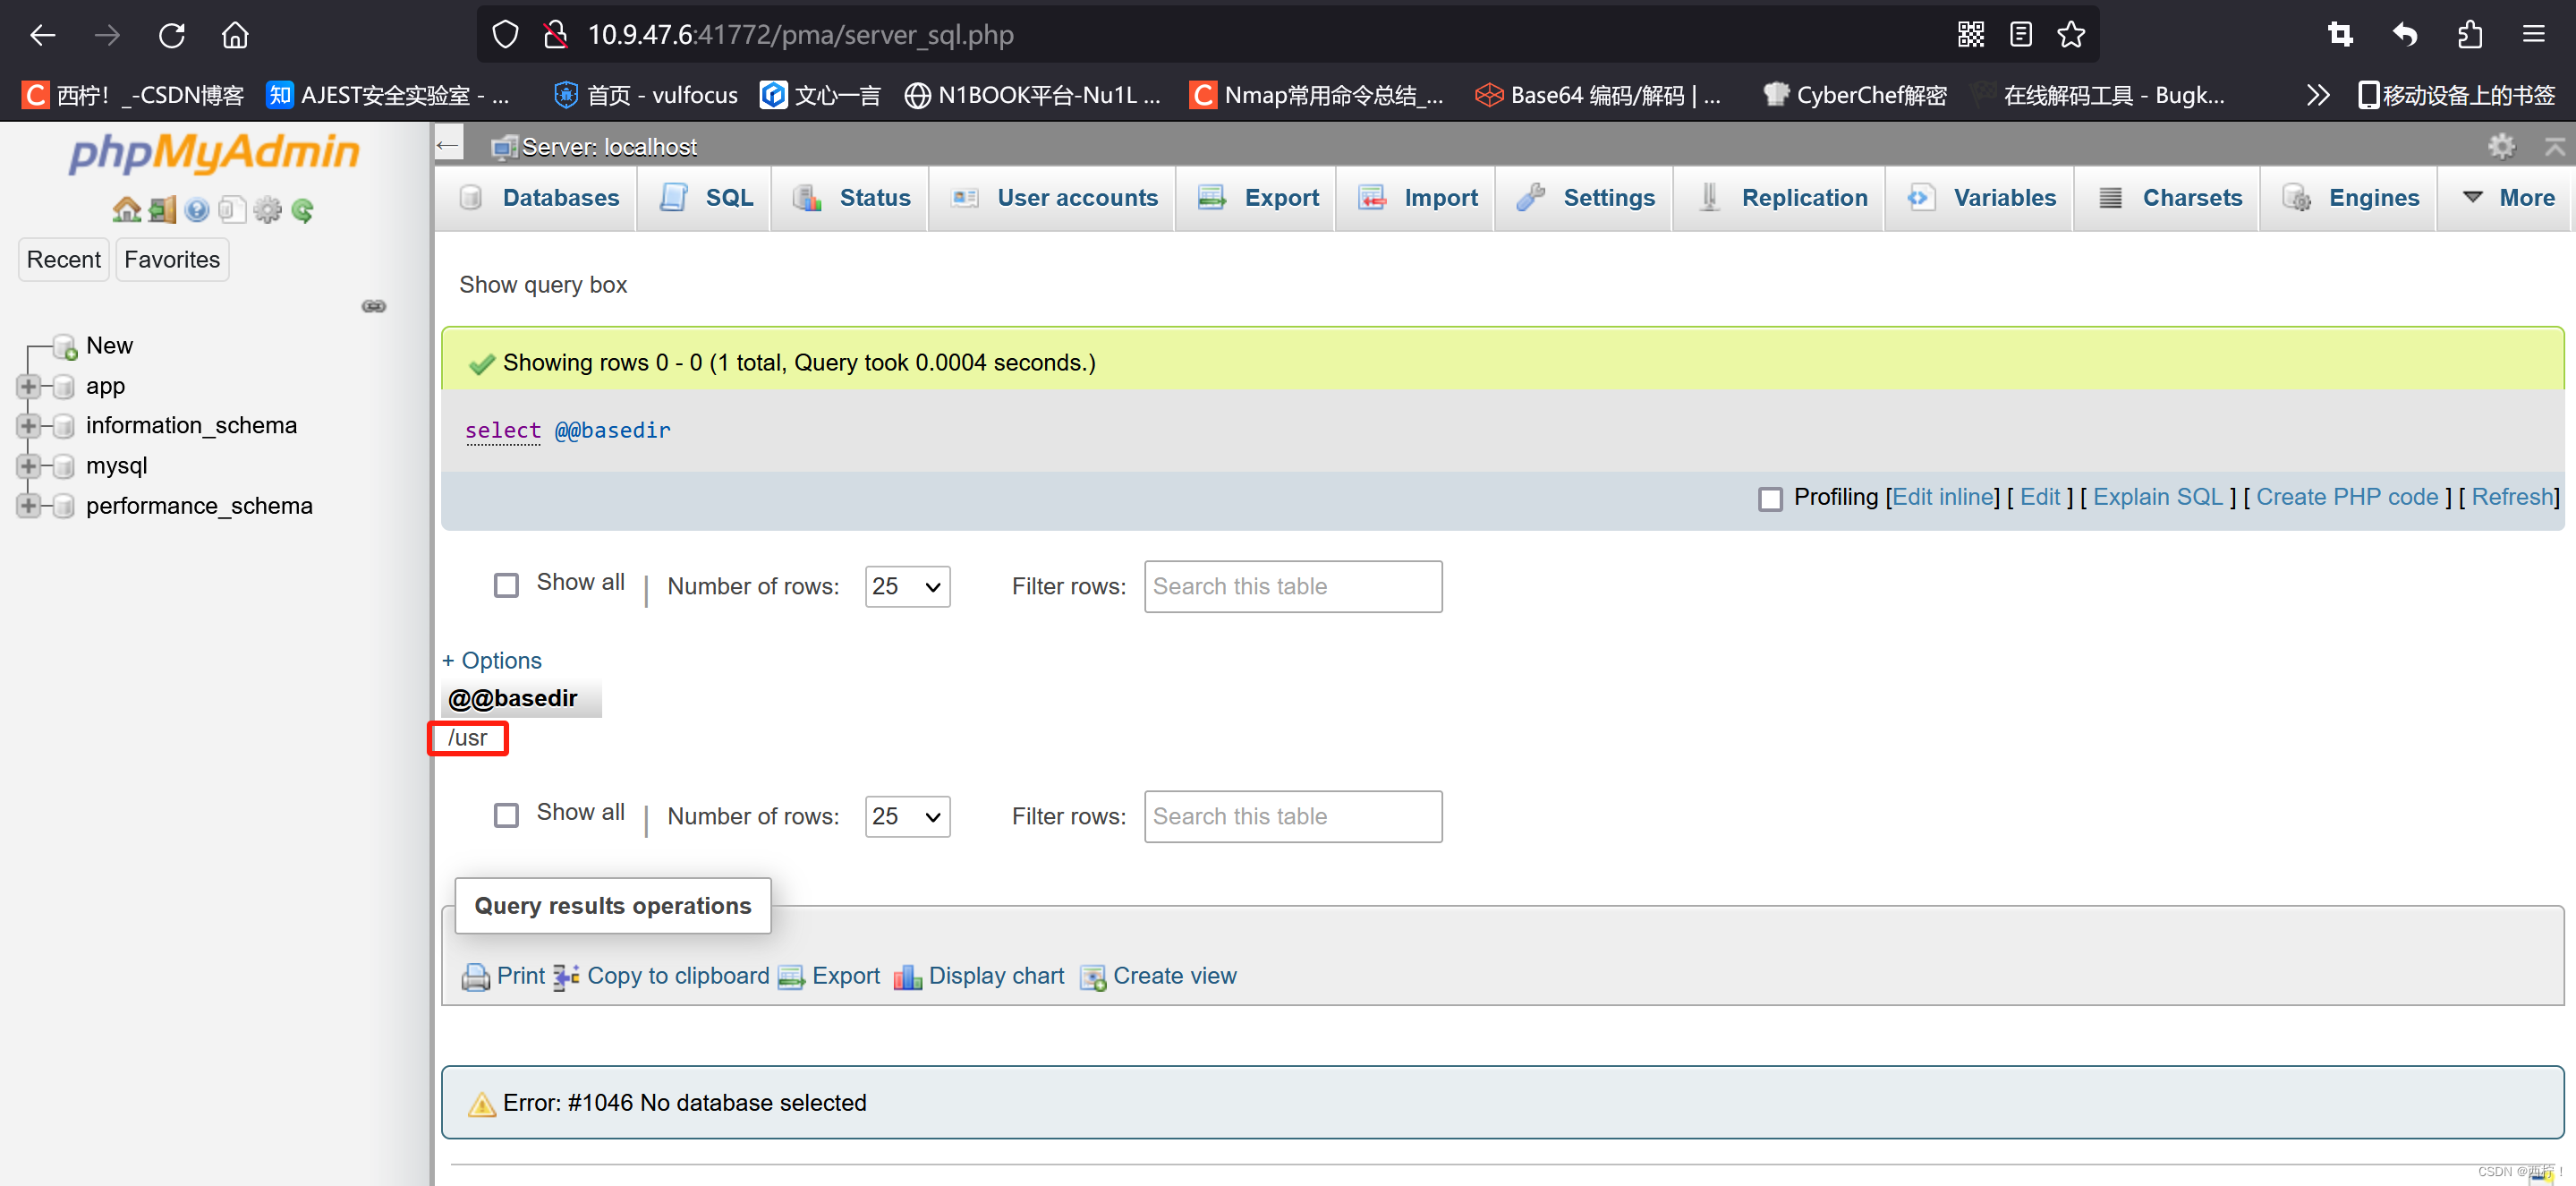Enable Show all below the Options section
The height and width of the screenshot is (1186, 2576).
point(506,815)
